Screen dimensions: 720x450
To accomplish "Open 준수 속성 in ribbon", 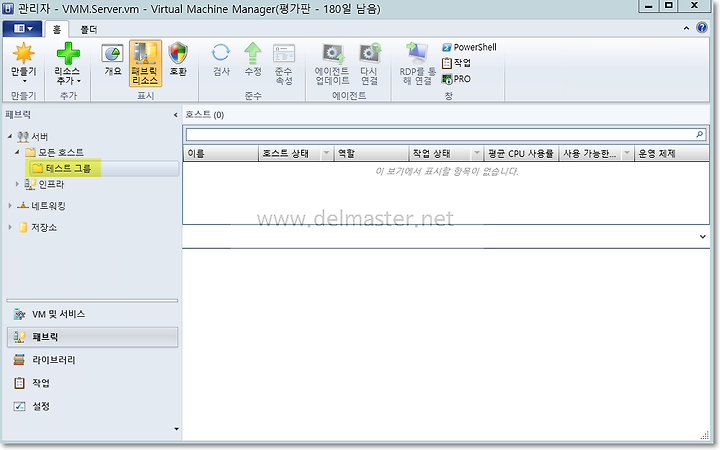I will point(284,64).
